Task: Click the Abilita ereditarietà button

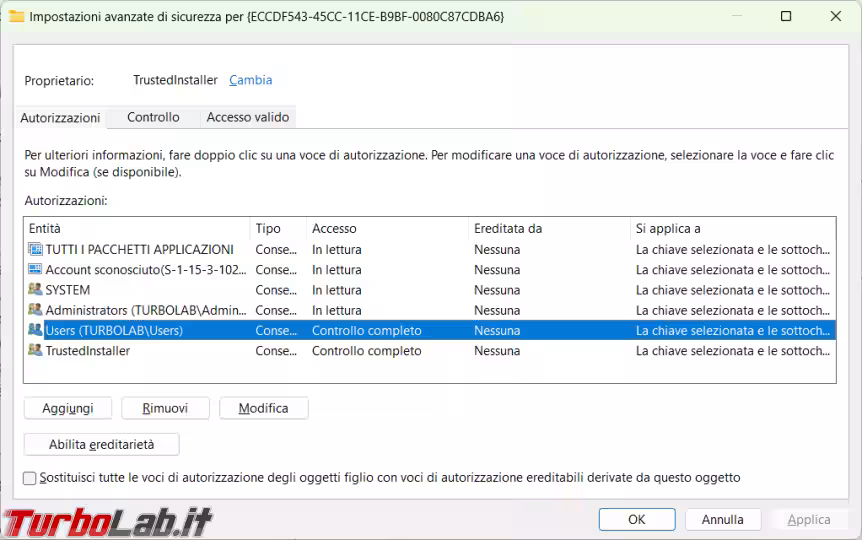Action: point(101,444)
